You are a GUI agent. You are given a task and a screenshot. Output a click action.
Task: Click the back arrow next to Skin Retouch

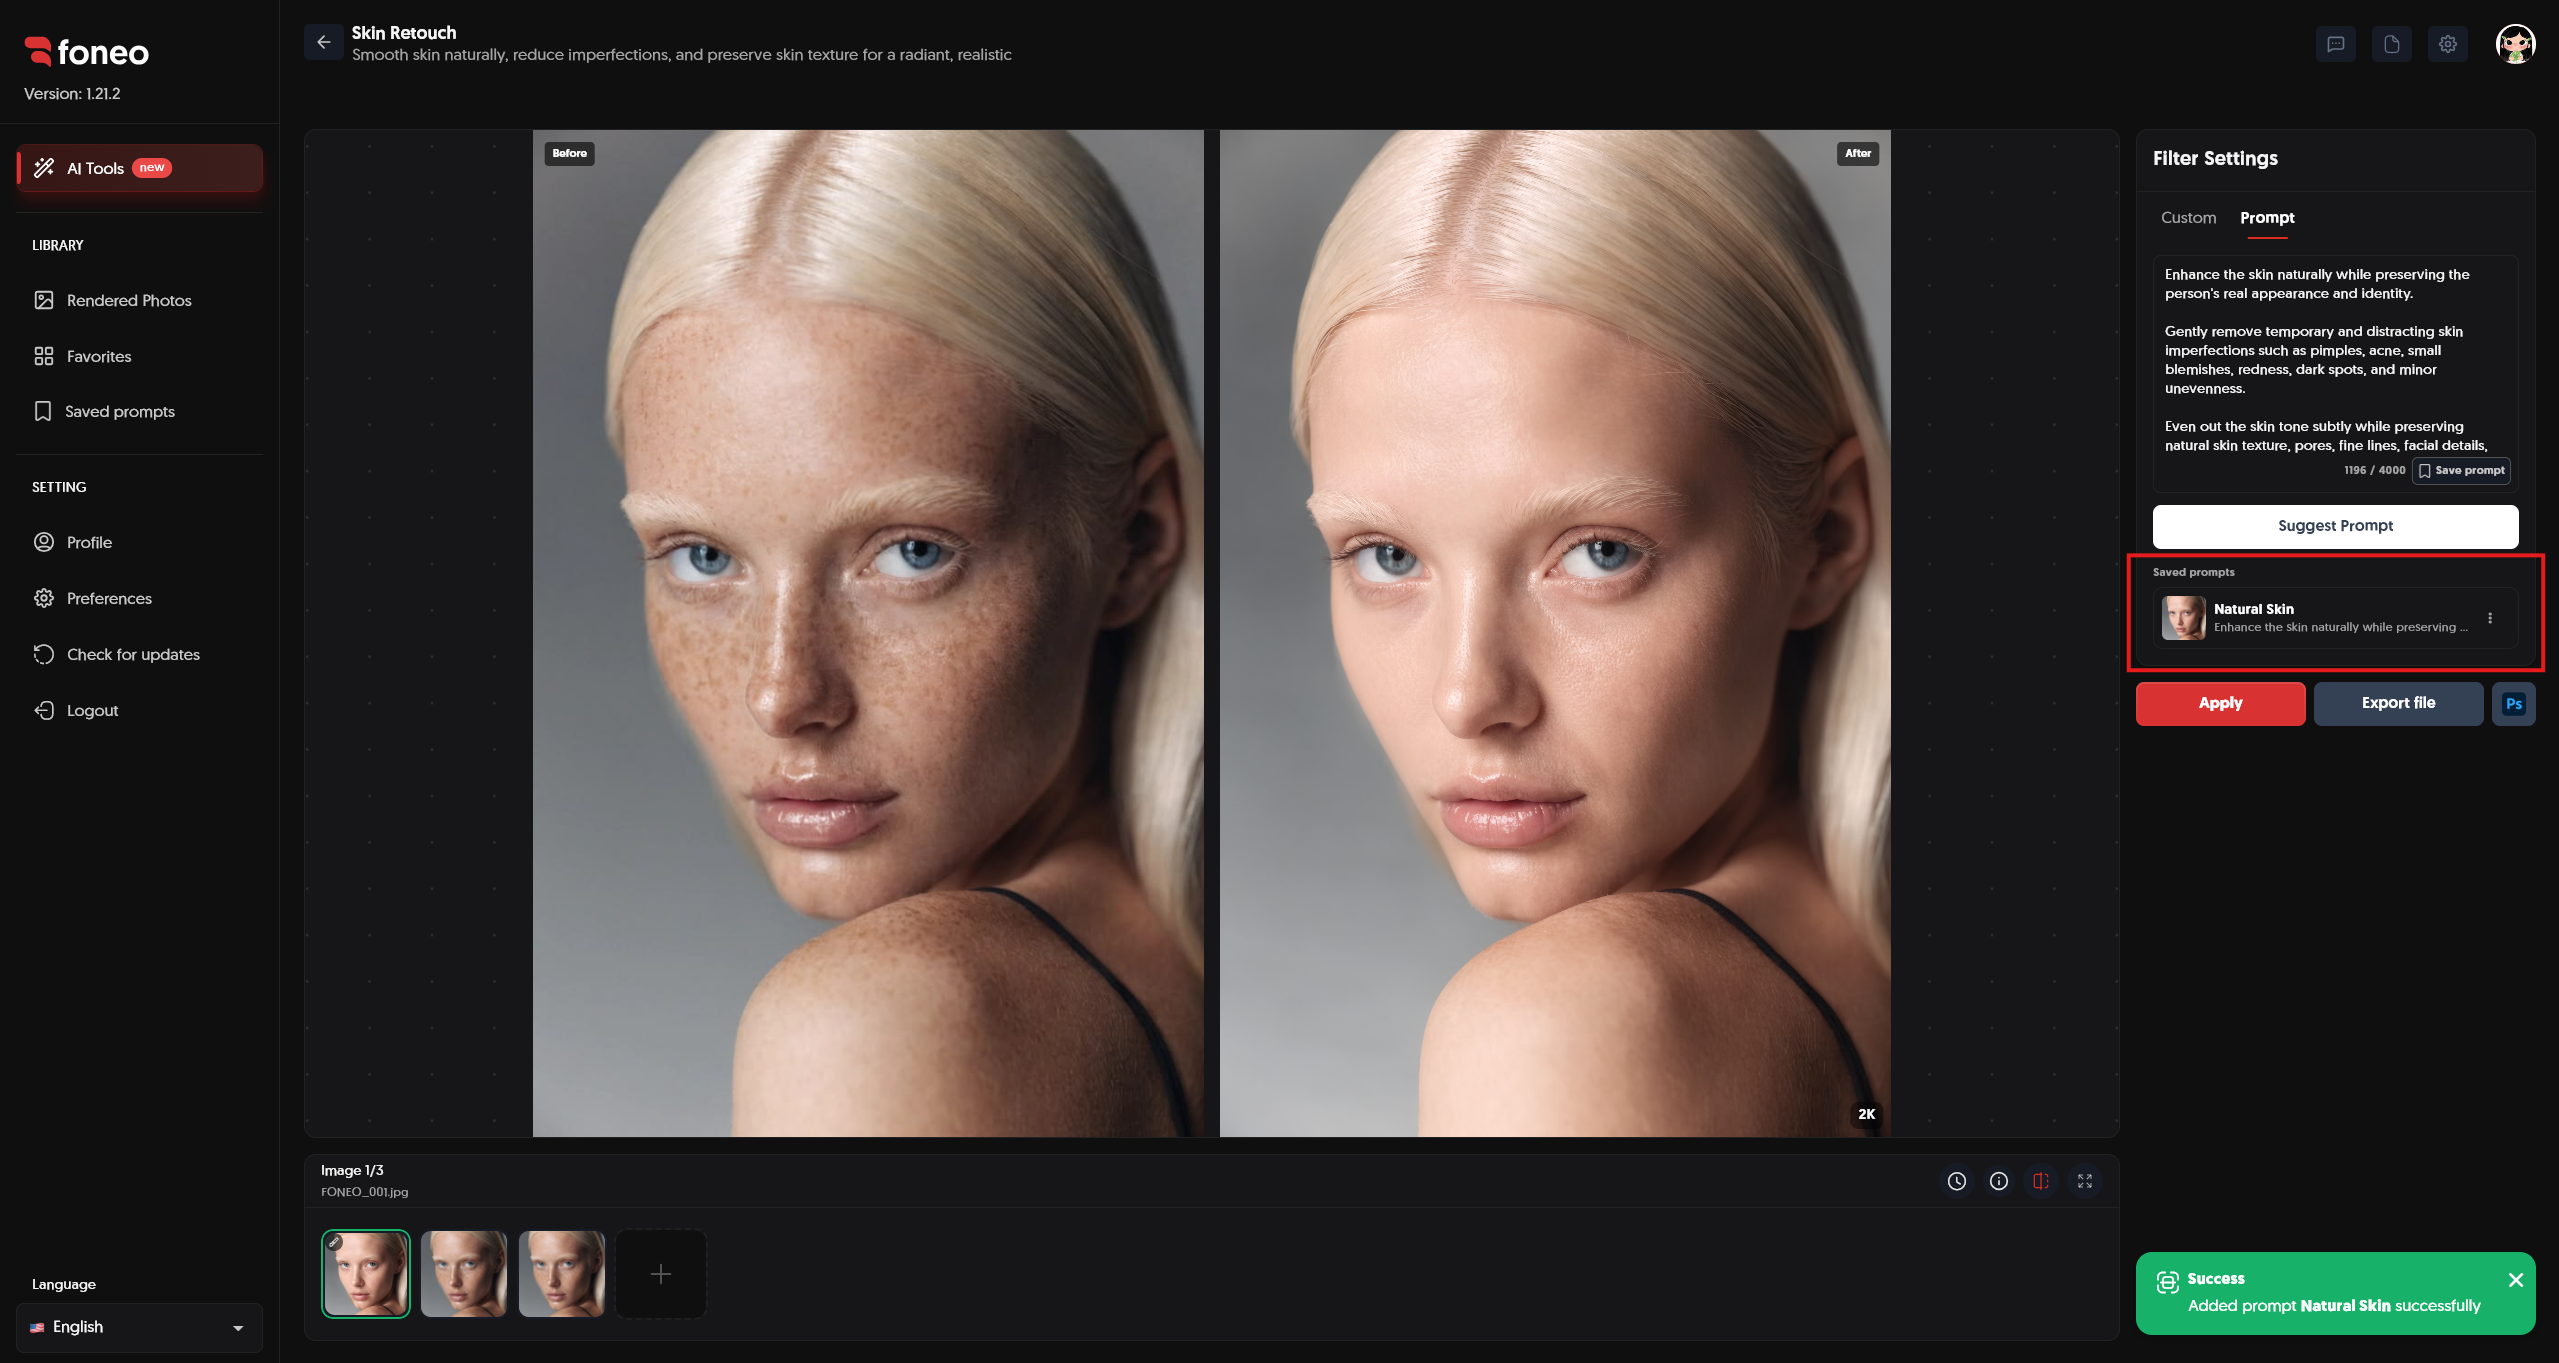pos(323,42)
